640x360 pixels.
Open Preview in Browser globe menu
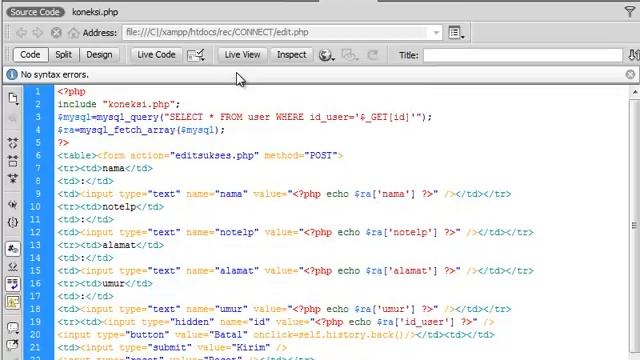(x=326, y=55)
